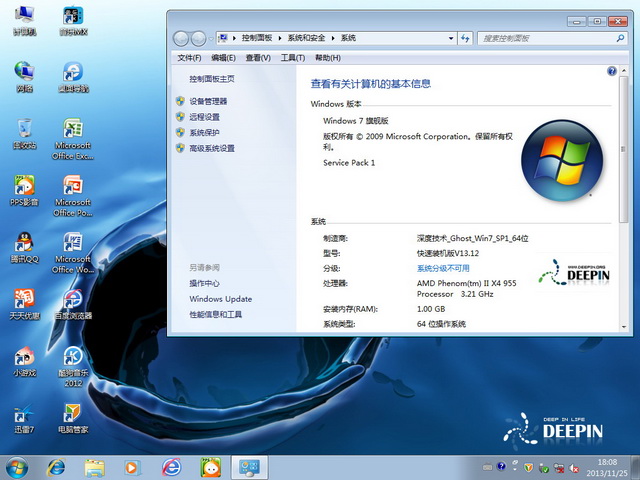Open the blue TV-shaped MX shortcut on desktop
Viewport: 640px width, 480px height.
click(x=73, y=20)
